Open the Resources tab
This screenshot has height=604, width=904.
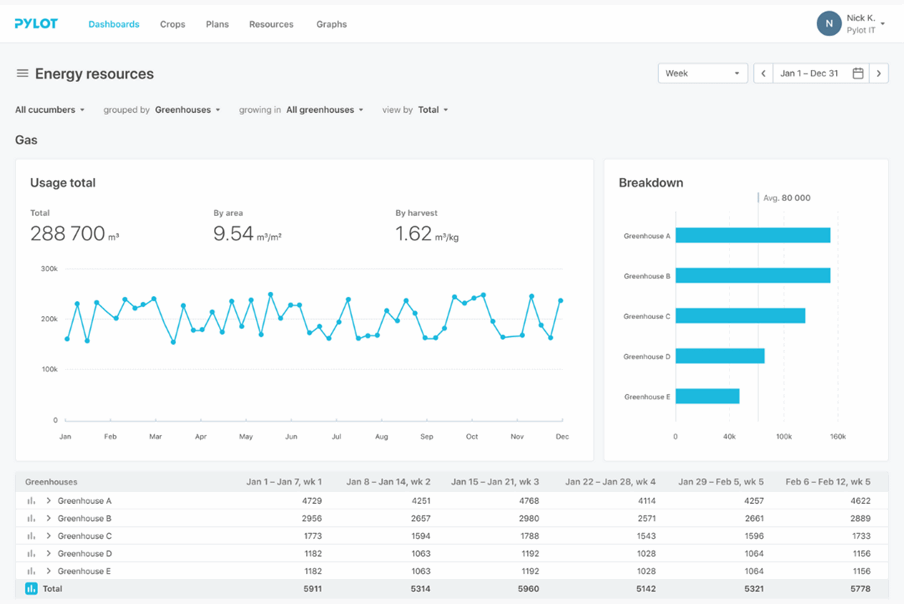pyautogui.click(x=271, y=24)
